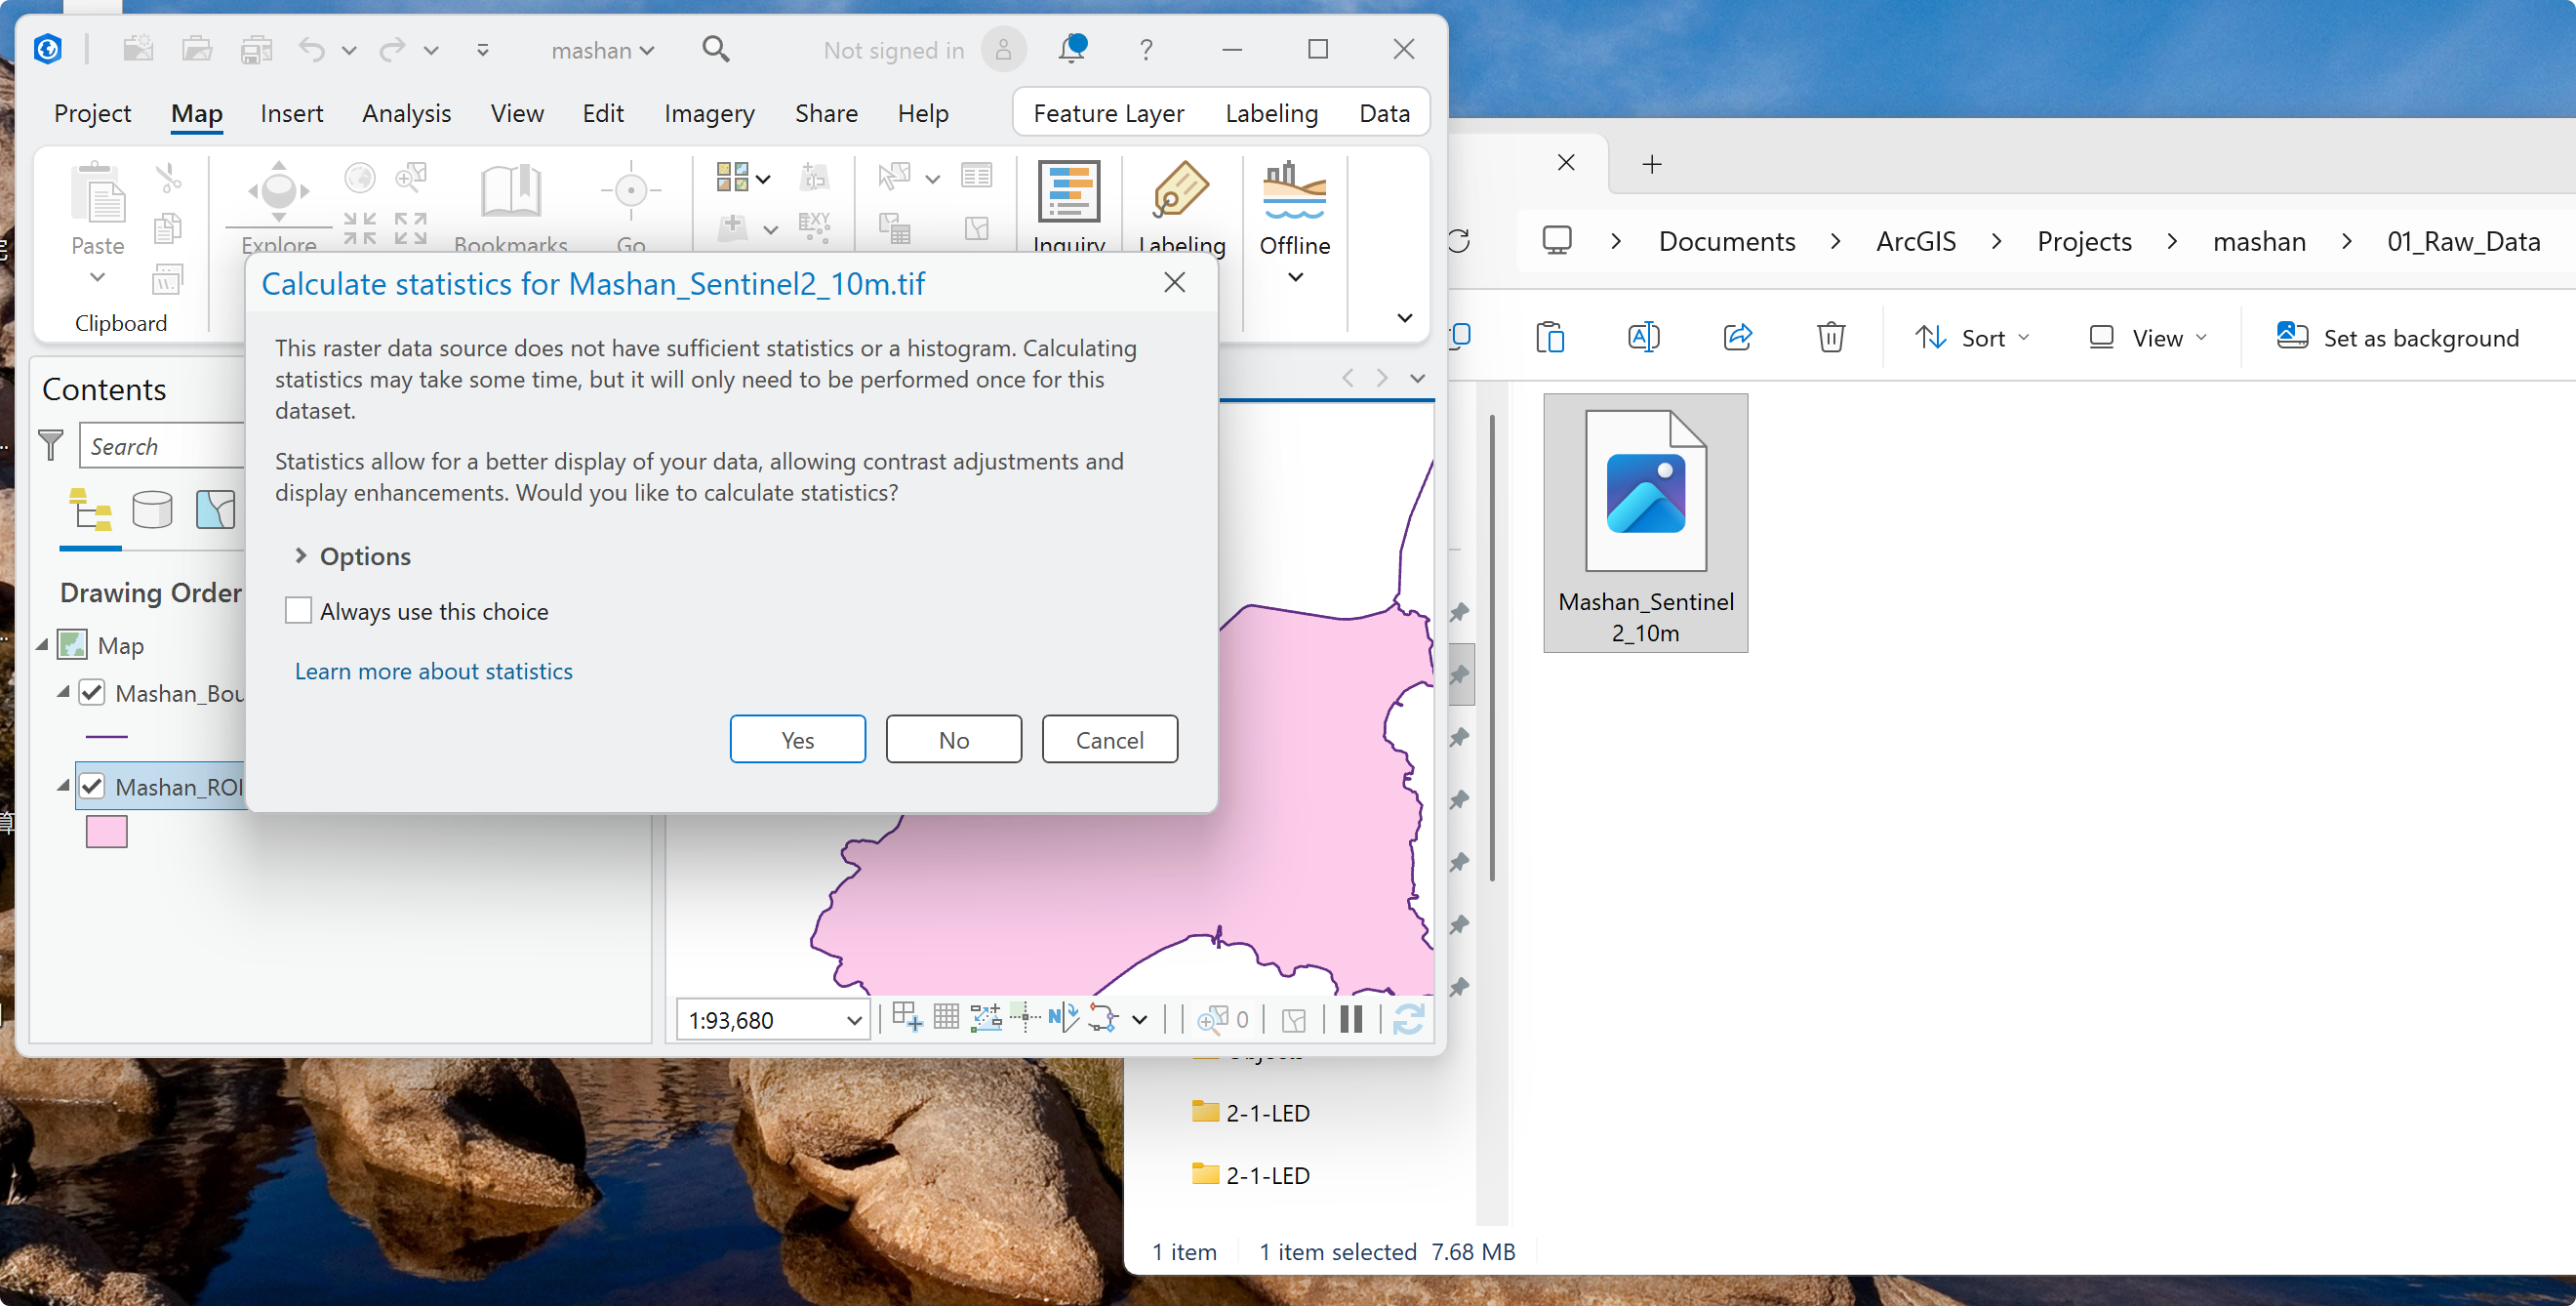Viewport: 2576px width, 1306px height.
Task: Click the pink Mashan_ROI symbol swatch
Action: (106, 832)
